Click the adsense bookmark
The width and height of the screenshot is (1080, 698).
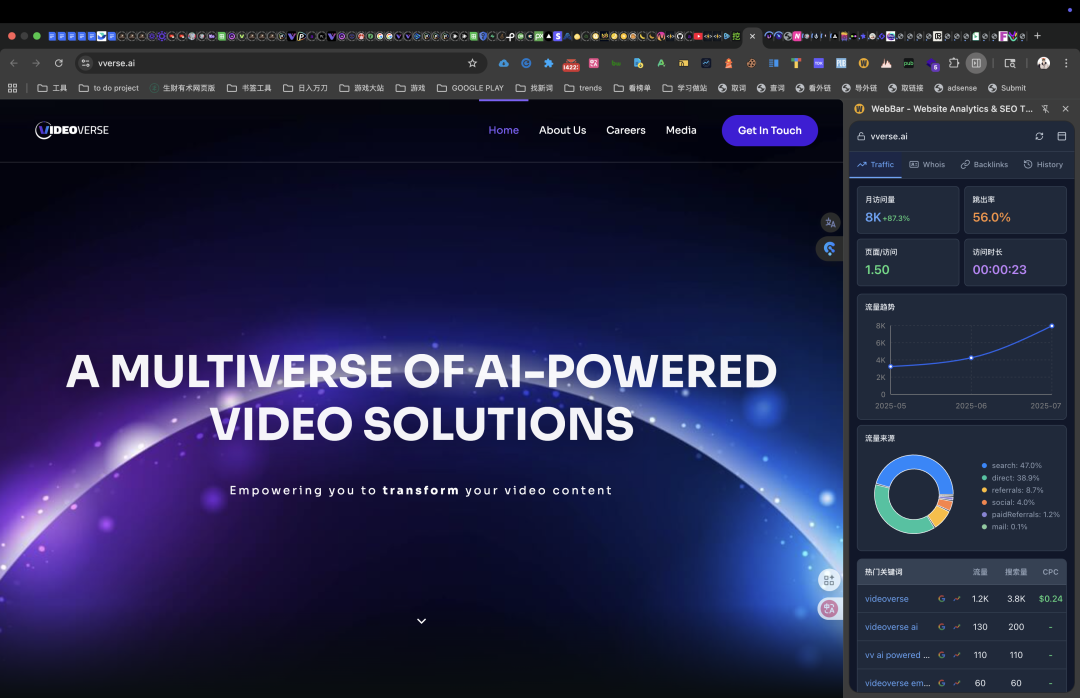[x=955, y=88]
